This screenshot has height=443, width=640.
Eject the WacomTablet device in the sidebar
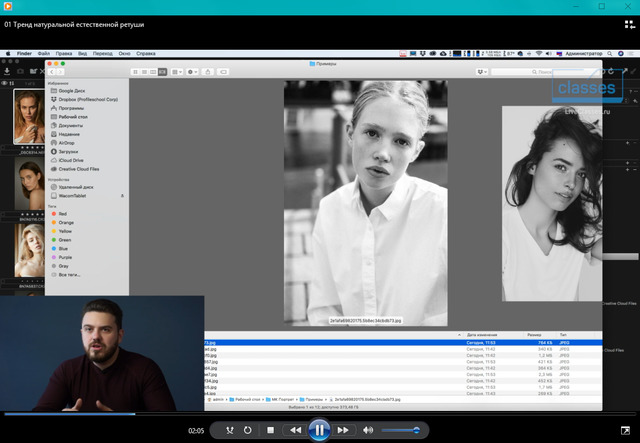[x=122, y=196]
